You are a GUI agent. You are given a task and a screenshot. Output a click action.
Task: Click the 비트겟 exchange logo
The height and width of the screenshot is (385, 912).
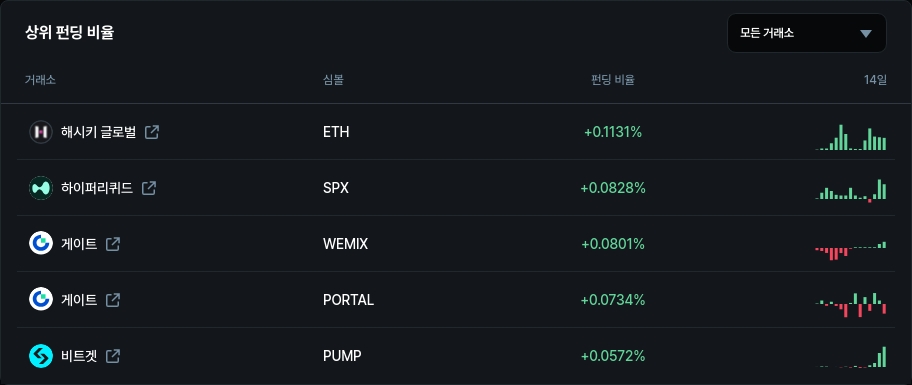pos(41,355)
